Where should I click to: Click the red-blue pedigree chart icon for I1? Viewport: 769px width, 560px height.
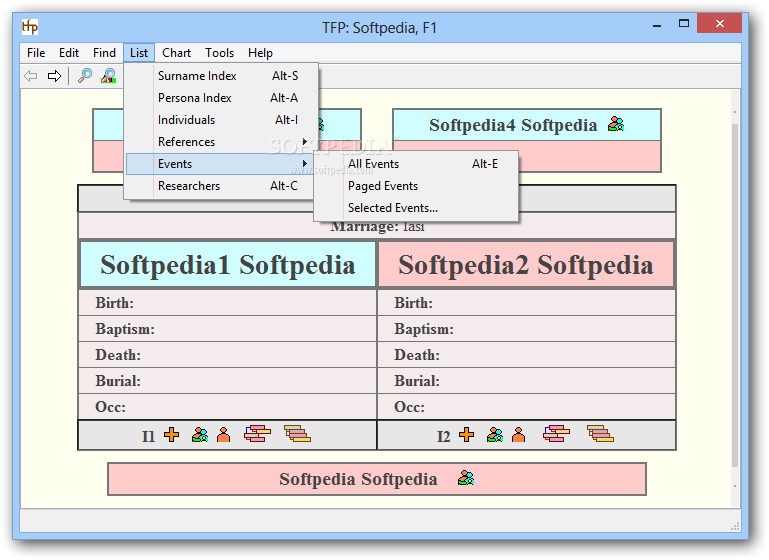pyautogui.click(x=257, y=433)
